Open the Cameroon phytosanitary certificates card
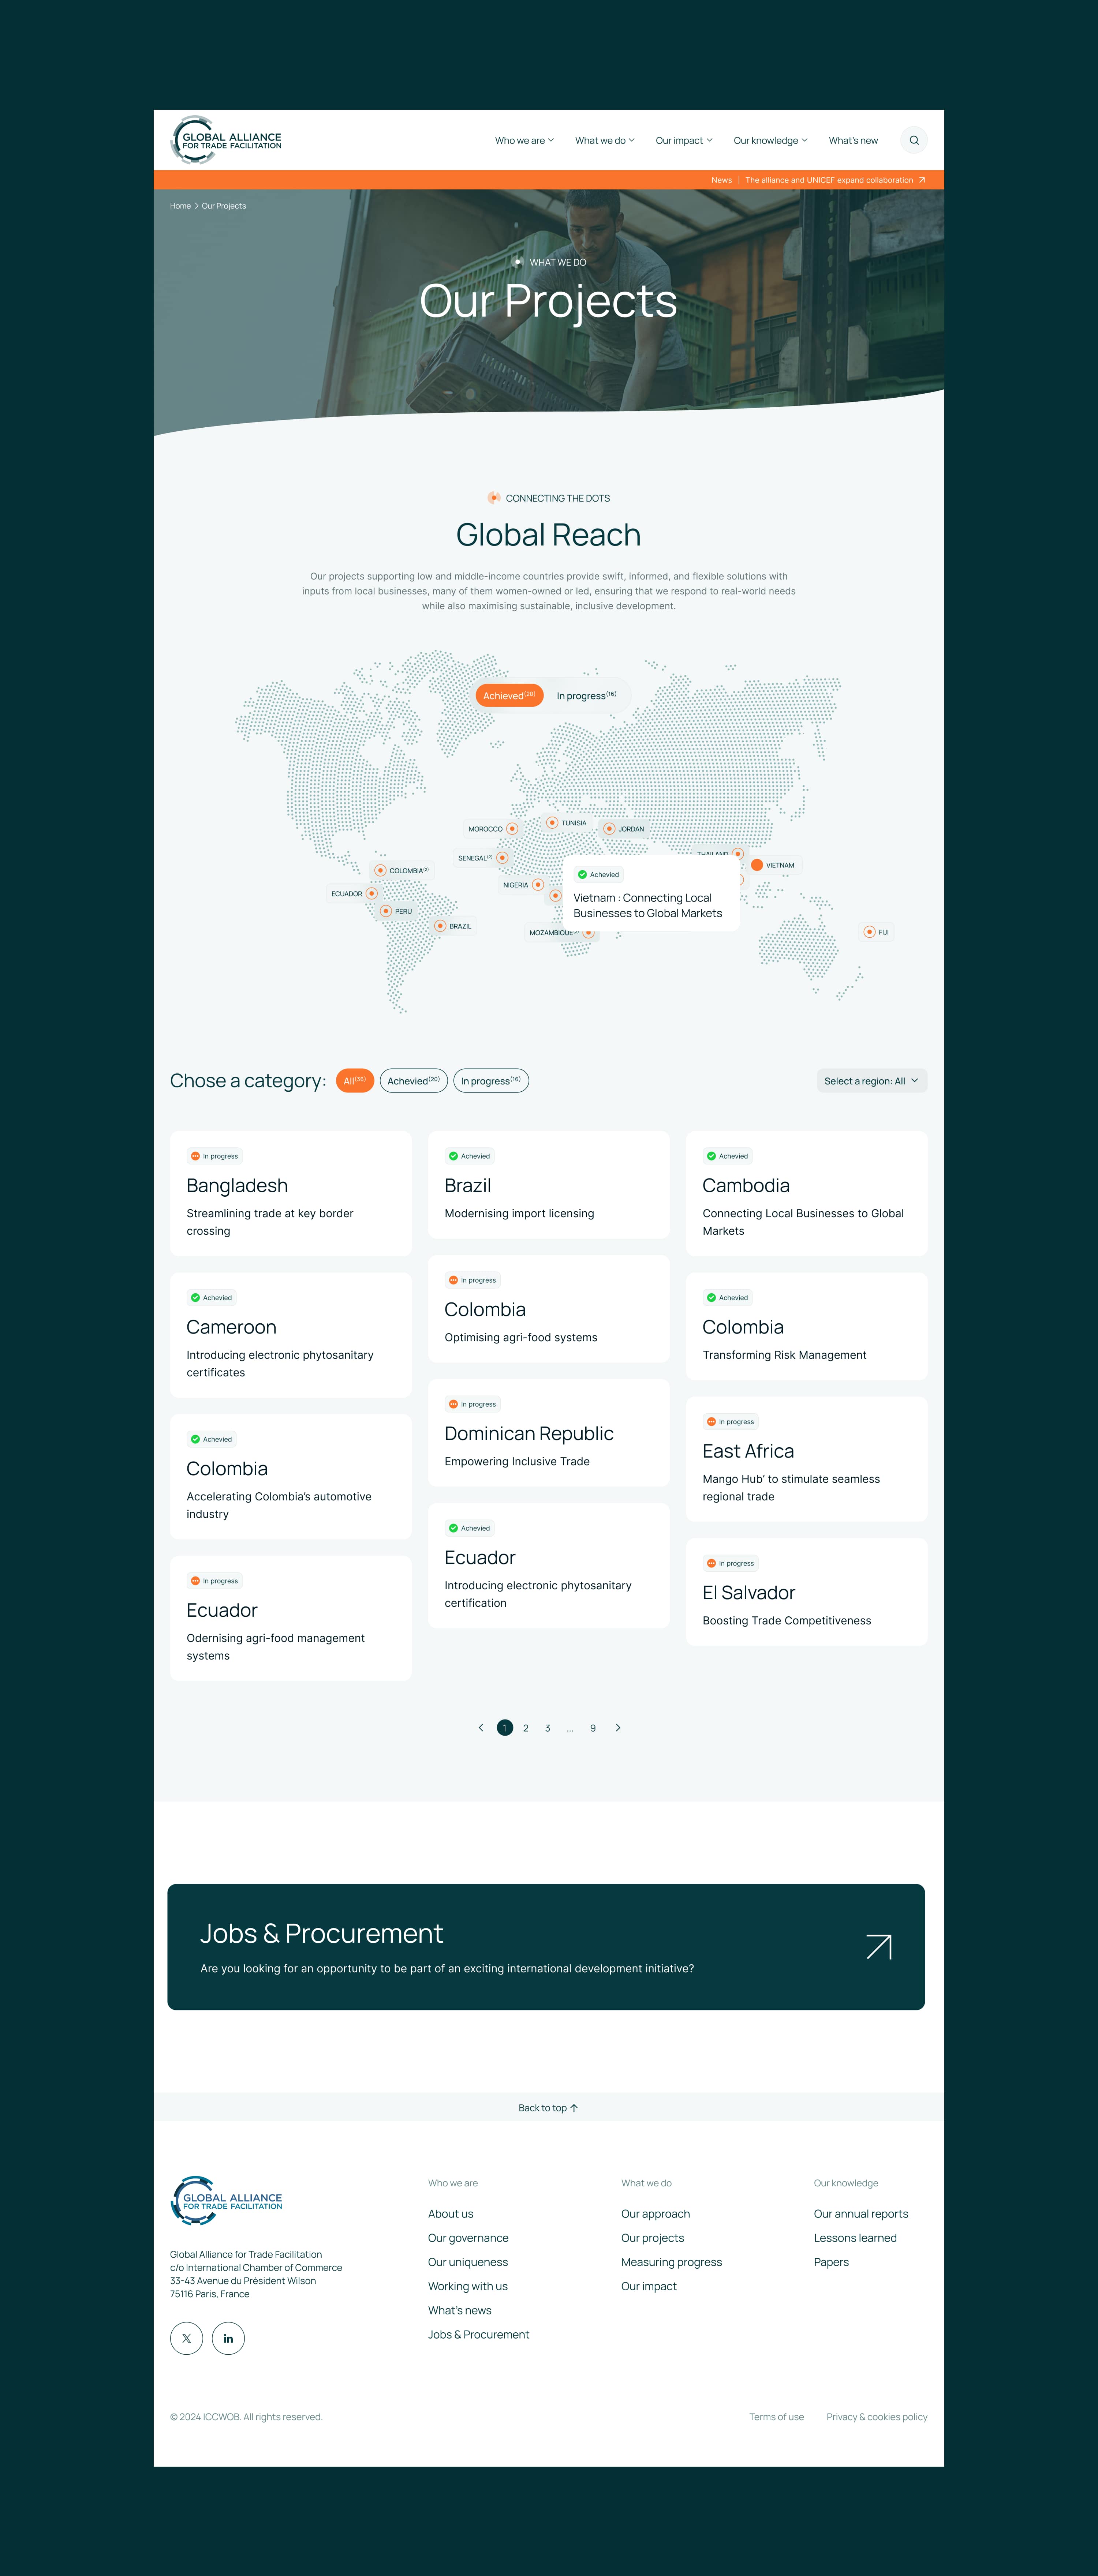1098x2576 pixels. [x=291, y=1335]
